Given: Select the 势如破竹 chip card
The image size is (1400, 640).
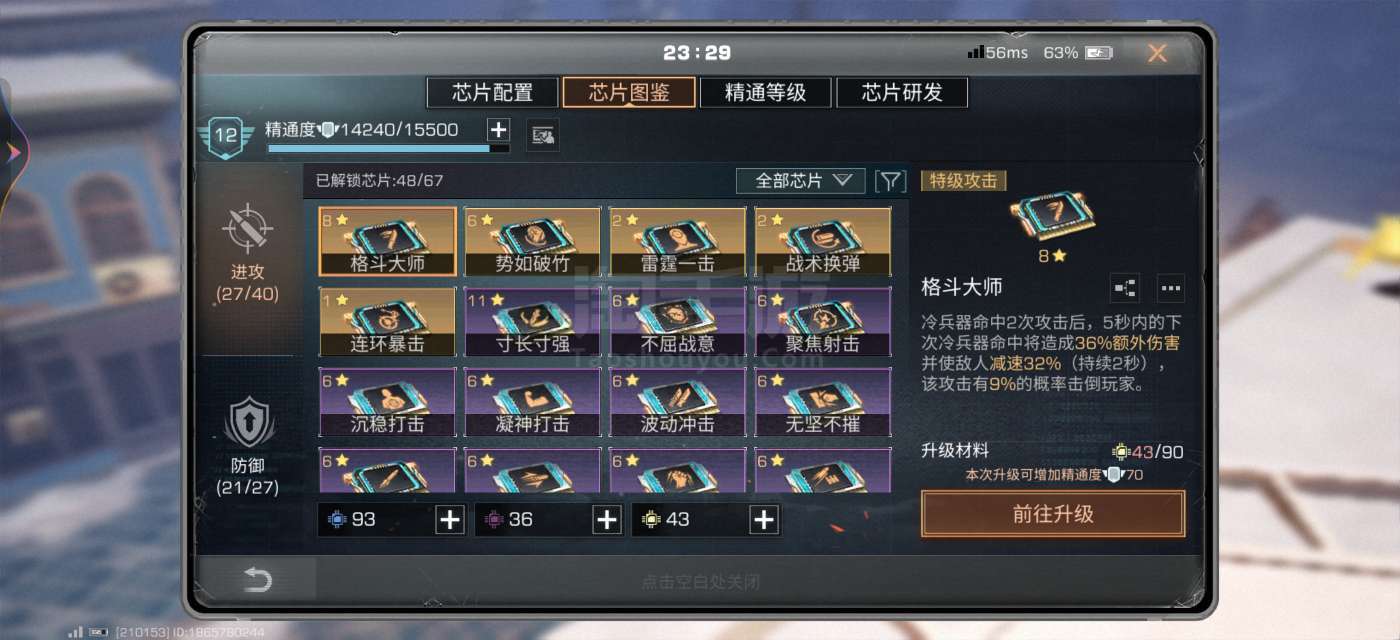Looking at the screenshot, I should [x=532, y=241].
